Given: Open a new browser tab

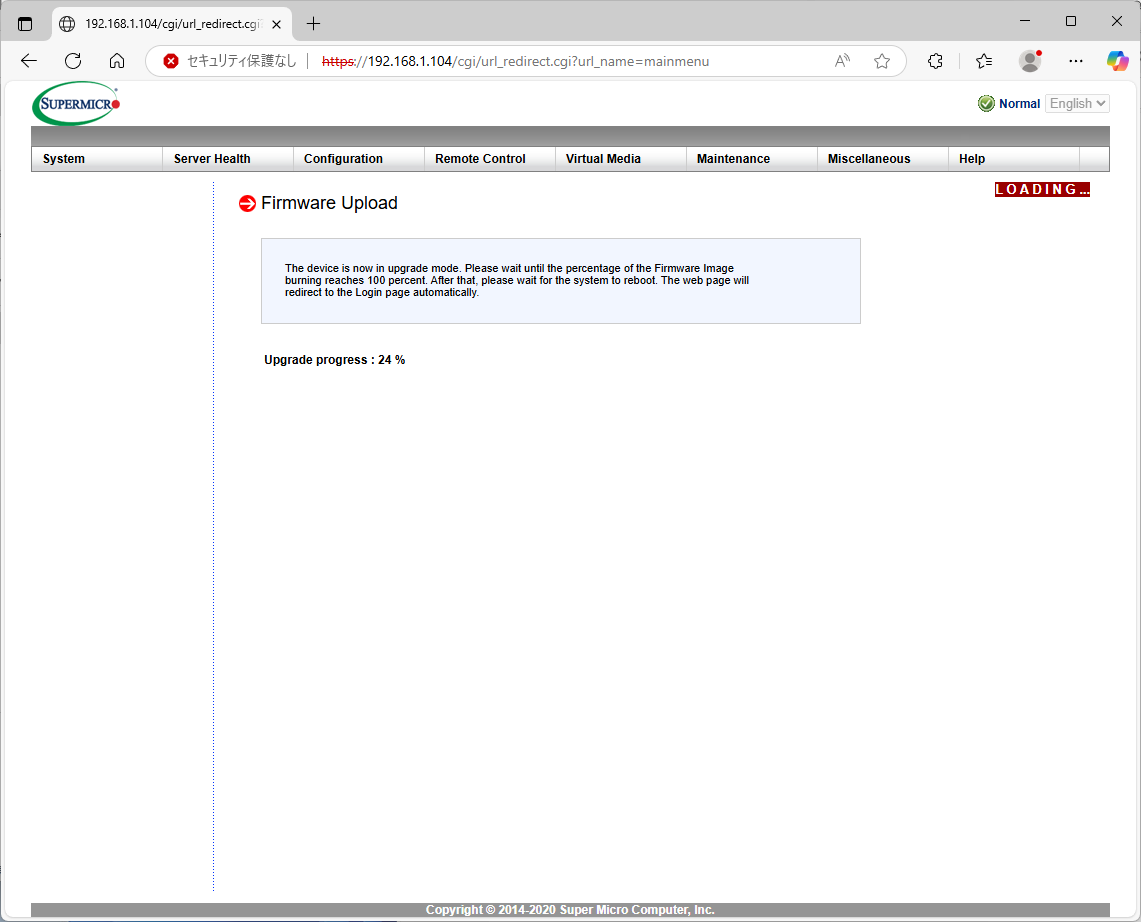Looking at the screenshot, I should [x=314, y=23].
